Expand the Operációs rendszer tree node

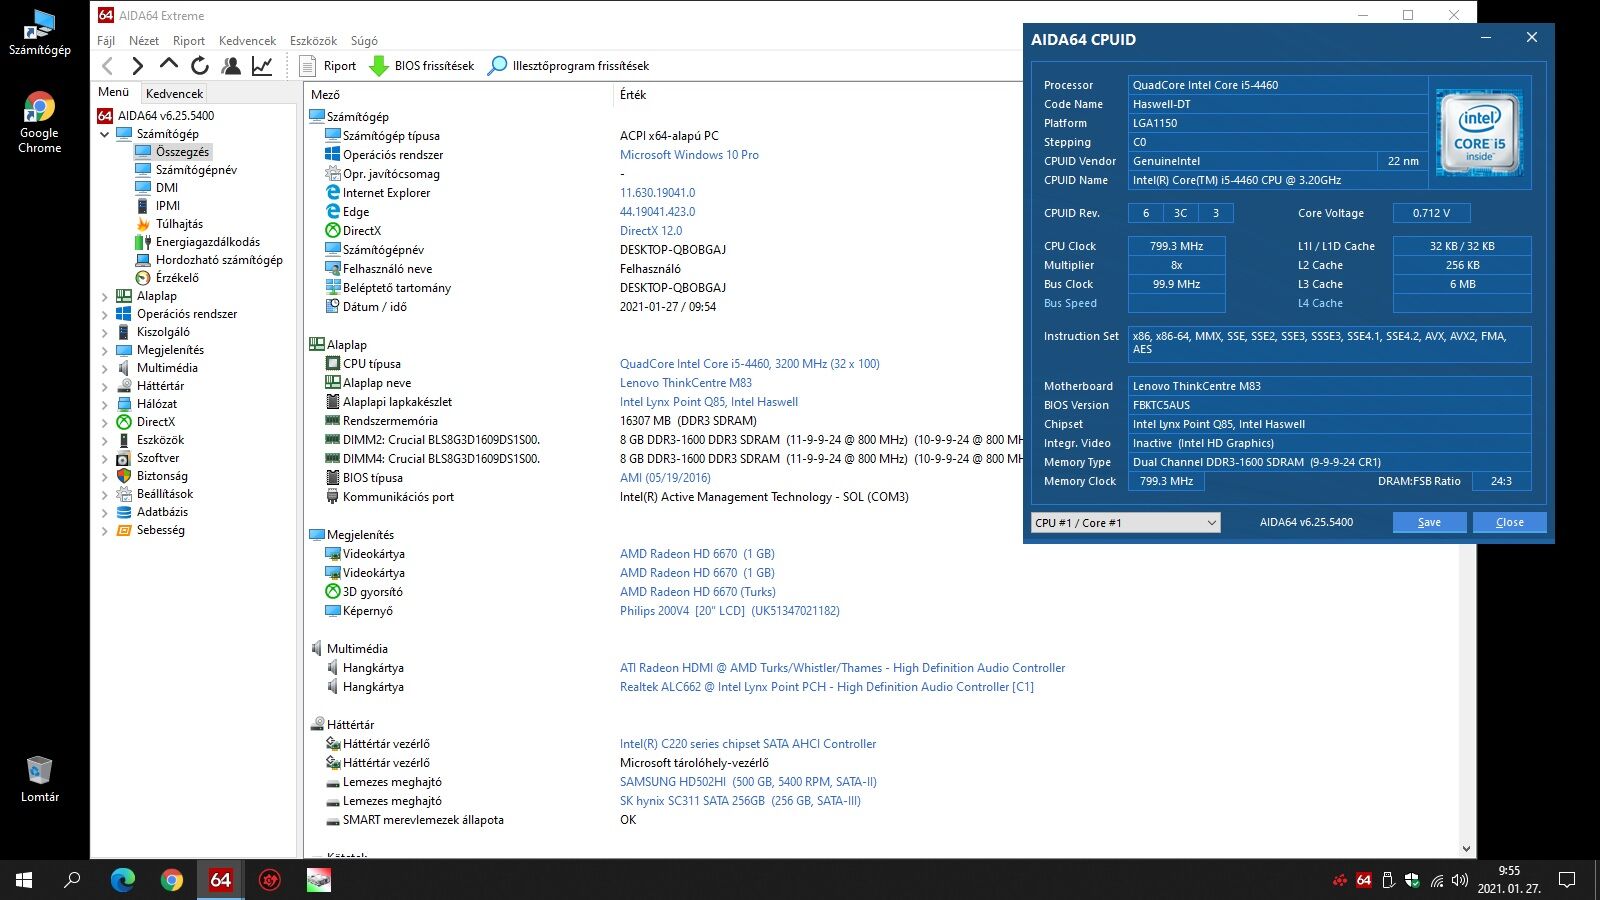[105, 314]
